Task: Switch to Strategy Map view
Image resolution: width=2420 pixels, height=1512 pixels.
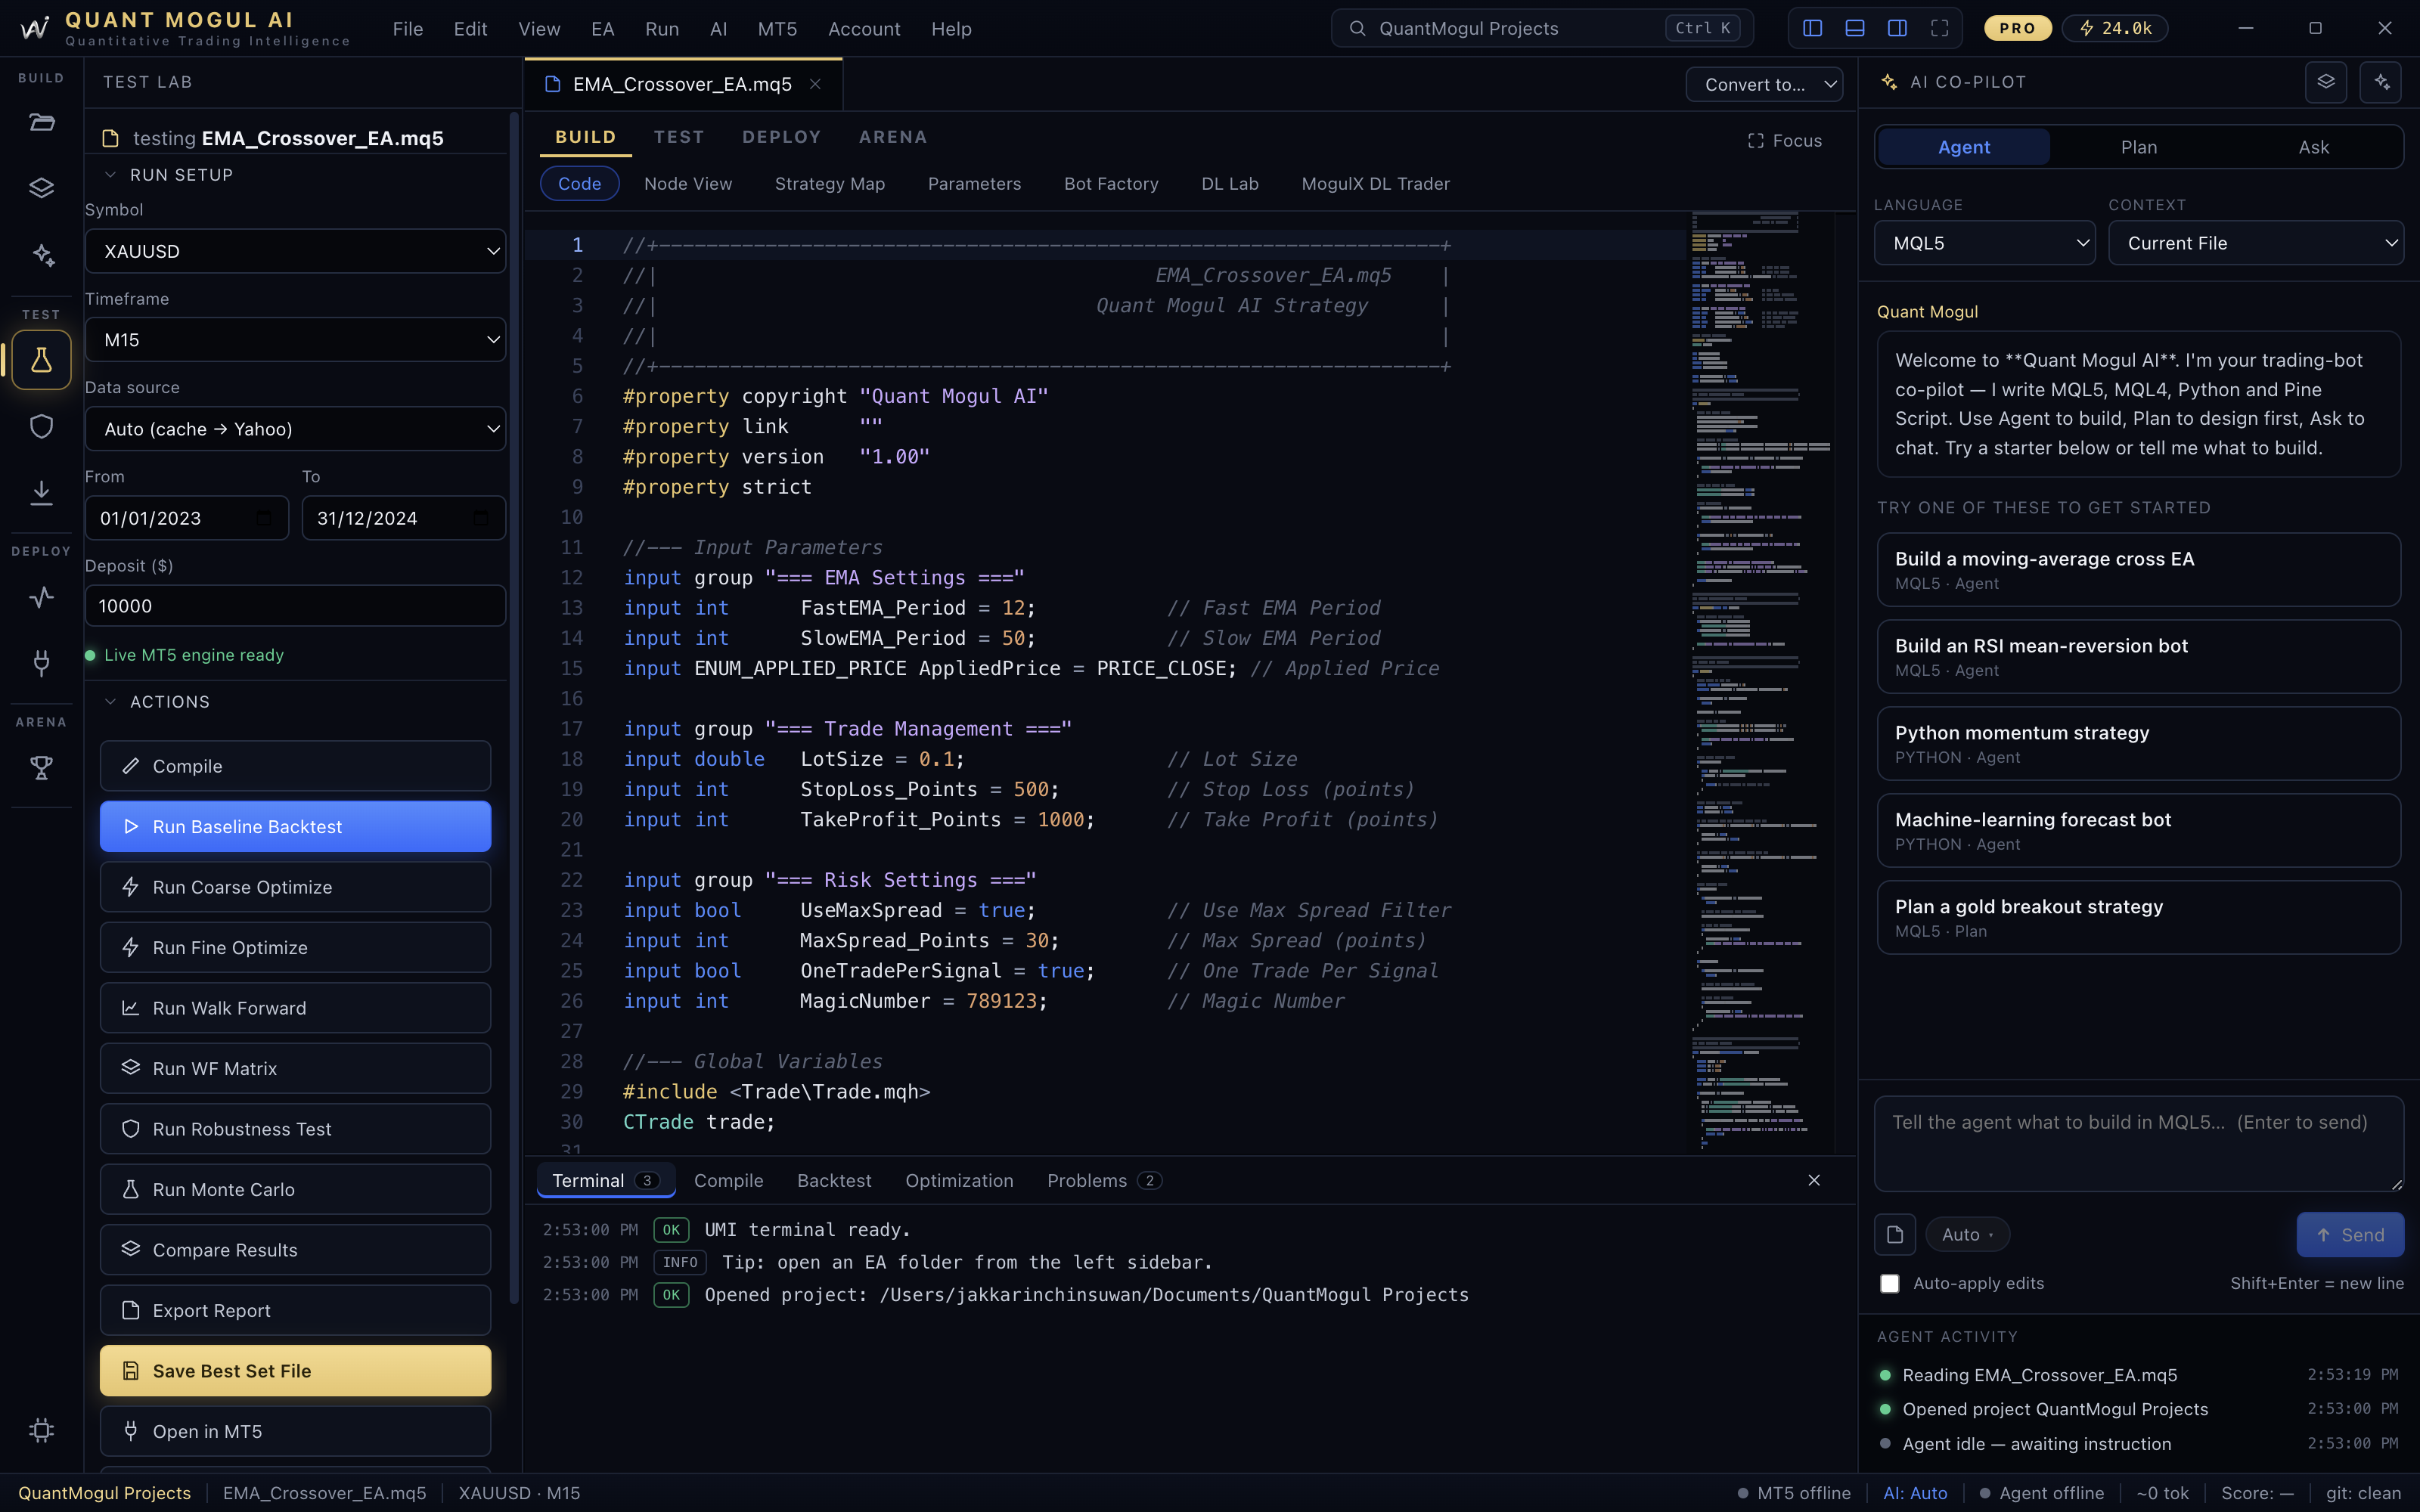Action: pyautogui.click(x=829, y=184)
